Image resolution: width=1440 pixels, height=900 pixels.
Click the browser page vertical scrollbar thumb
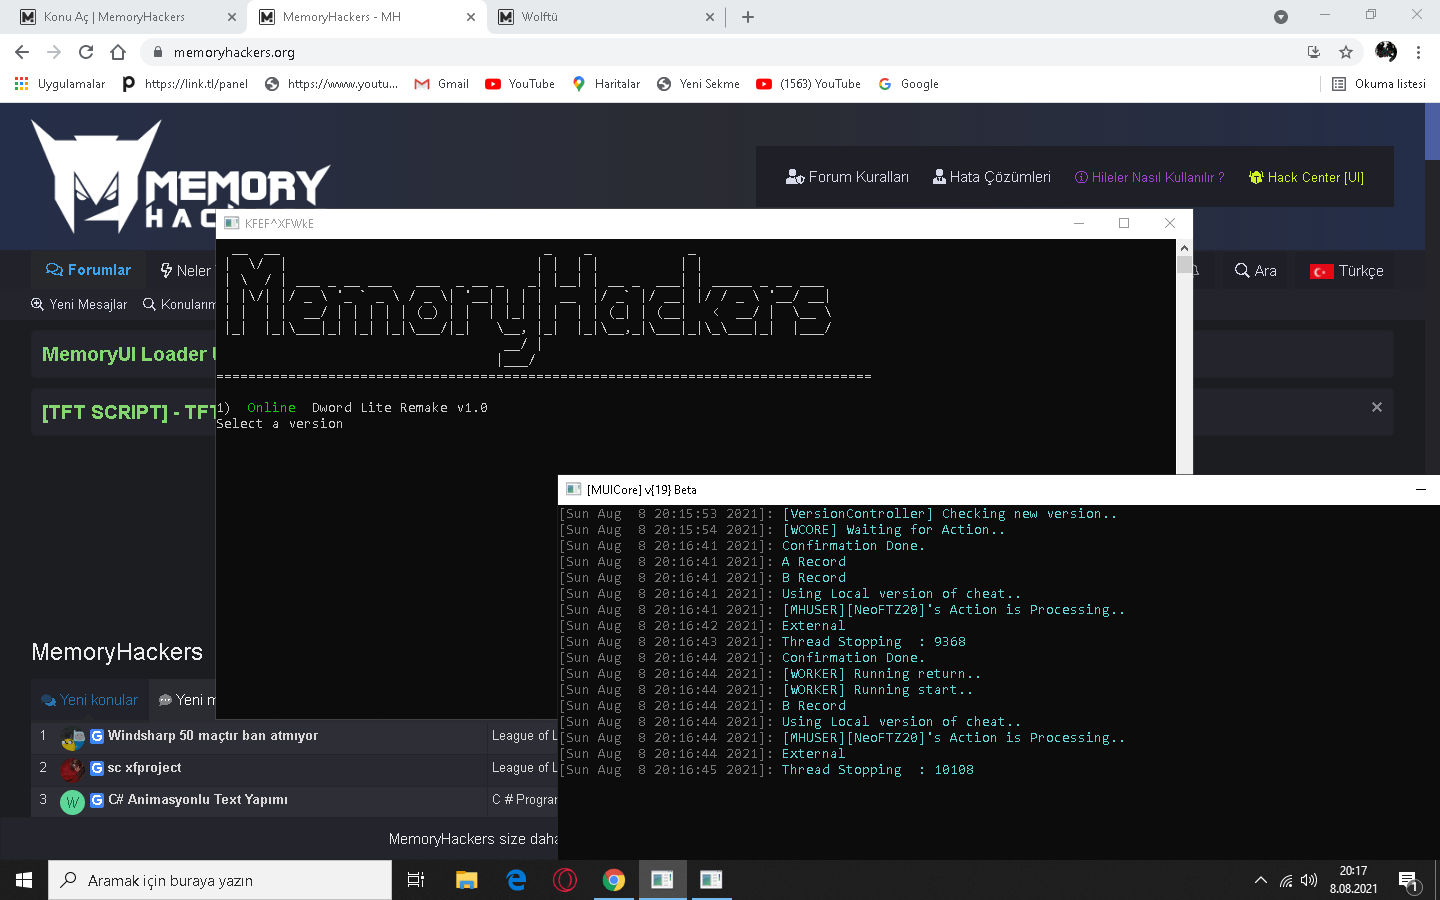pos(1432,132)
